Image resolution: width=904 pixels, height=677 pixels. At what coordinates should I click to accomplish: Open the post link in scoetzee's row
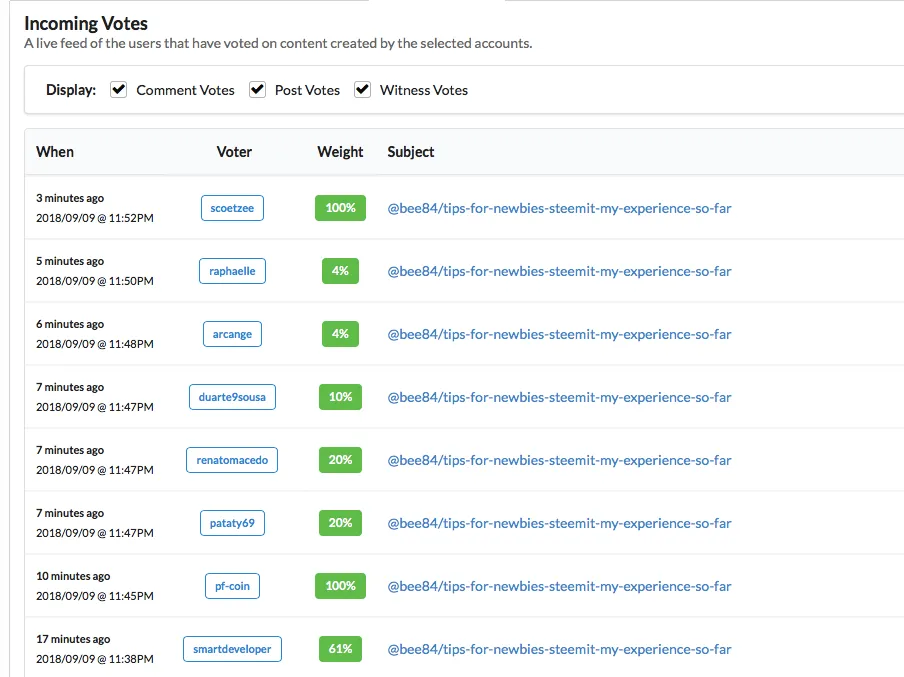559,208
